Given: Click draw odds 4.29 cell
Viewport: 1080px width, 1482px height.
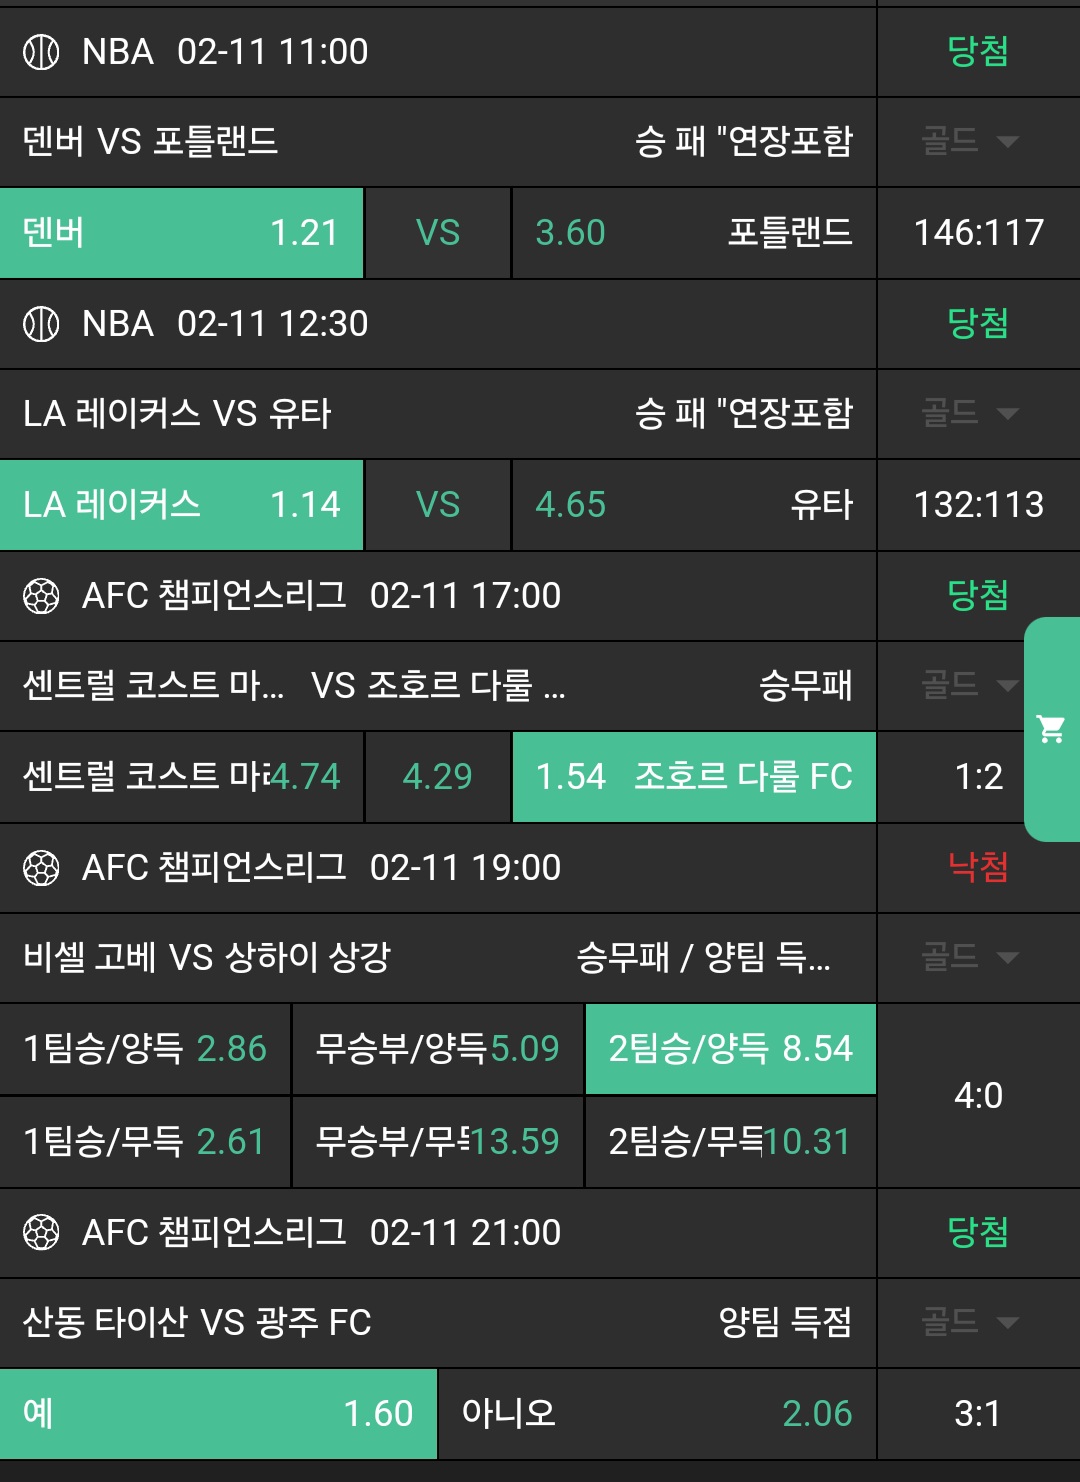Looking at the screenshot, I should [438, 777].
